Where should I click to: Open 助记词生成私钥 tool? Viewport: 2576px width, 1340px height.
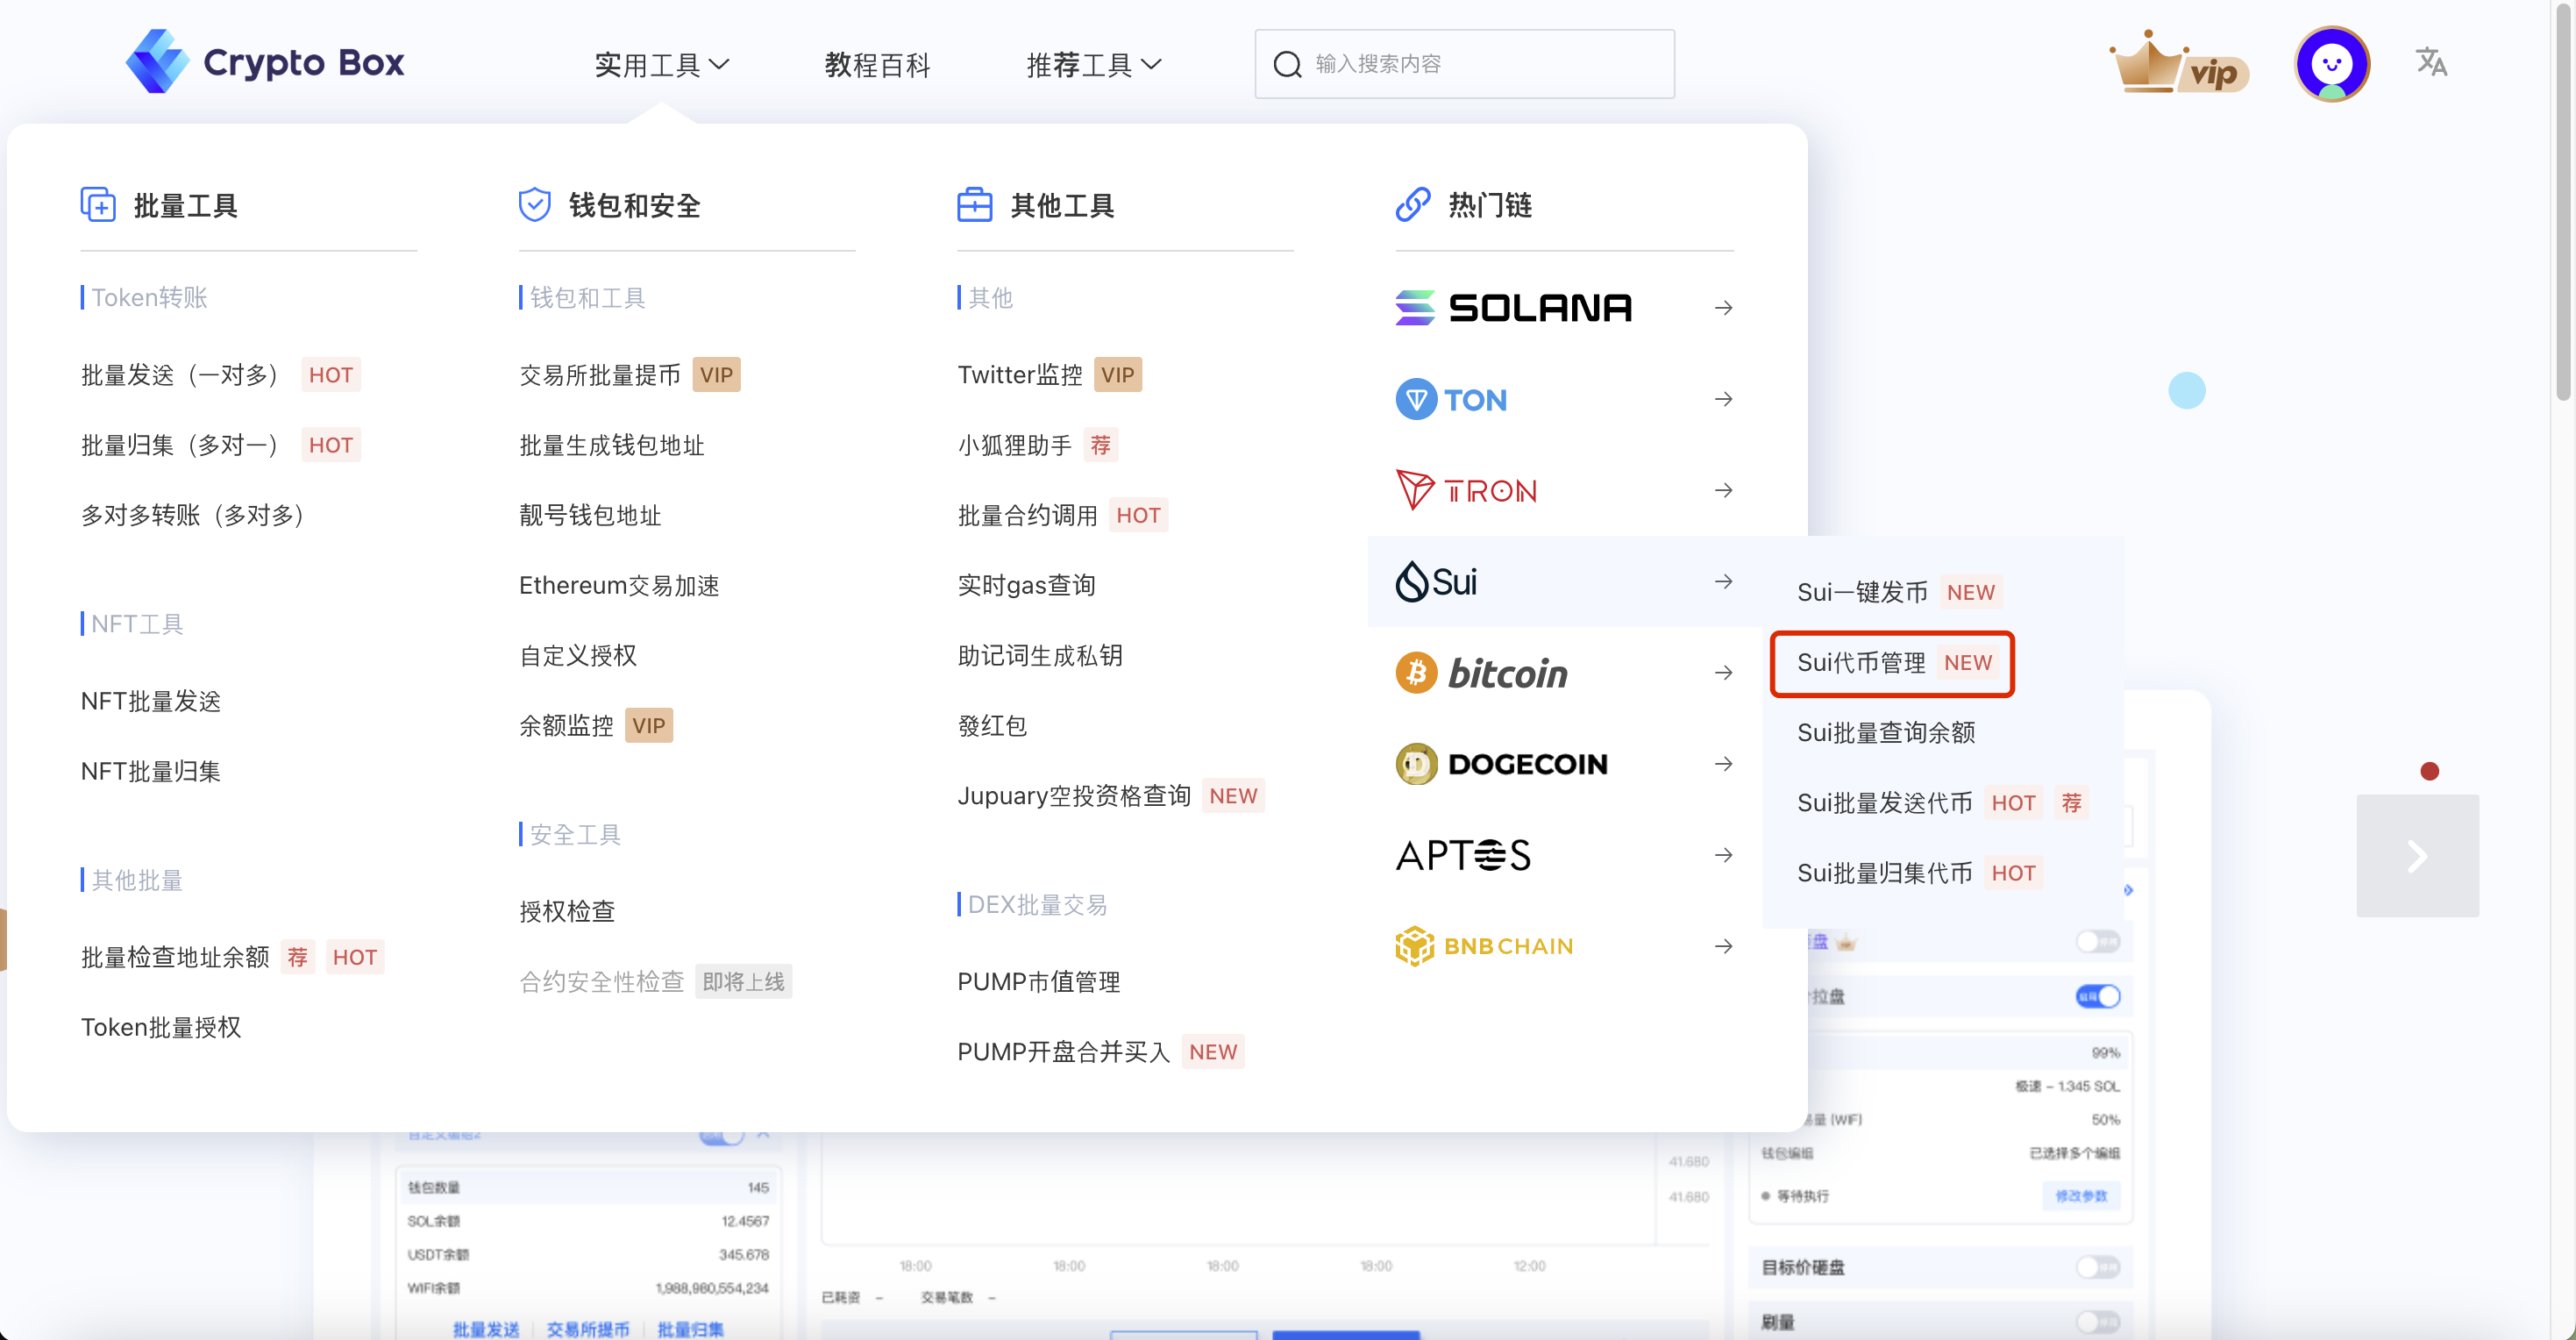[x=1040, y=655]
